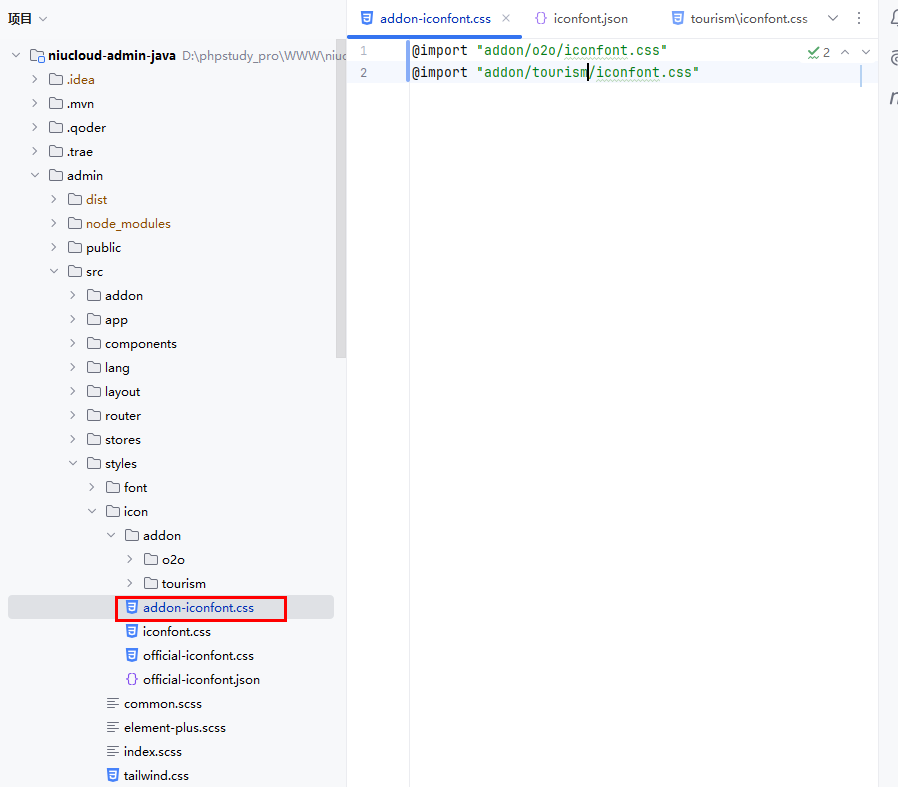
Task: Open the notifications bell panel
Action: (892, 18)
